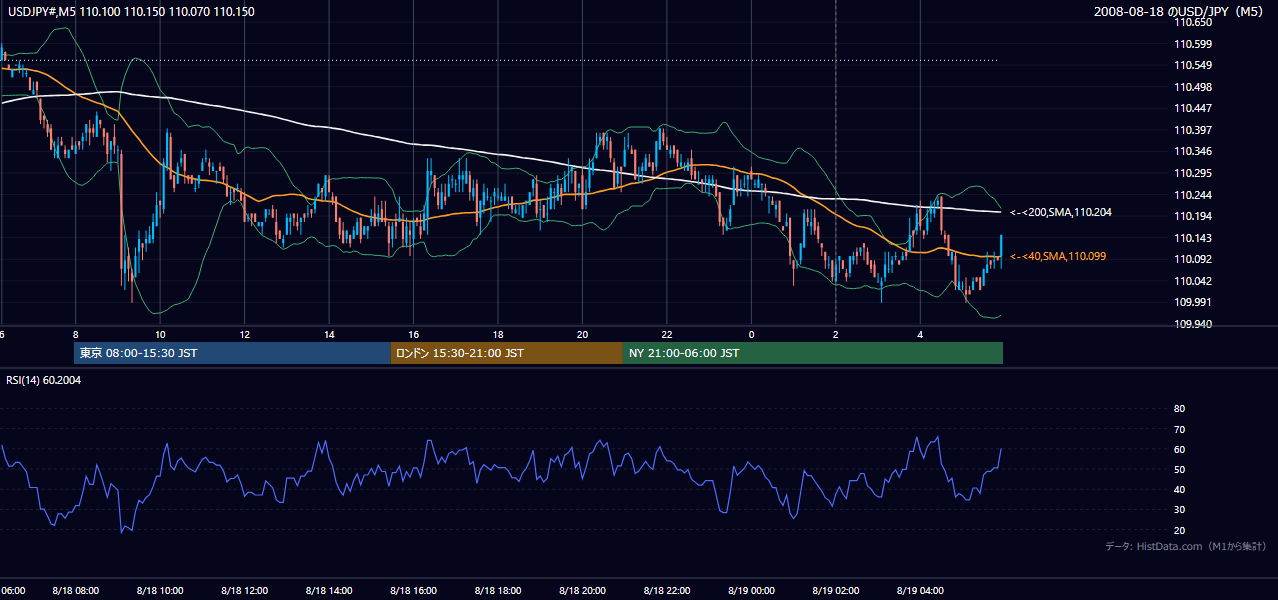Viewport: 1278px width, 600px height.
Task: Click price axis value 109.991
Action: point(1195,302)
